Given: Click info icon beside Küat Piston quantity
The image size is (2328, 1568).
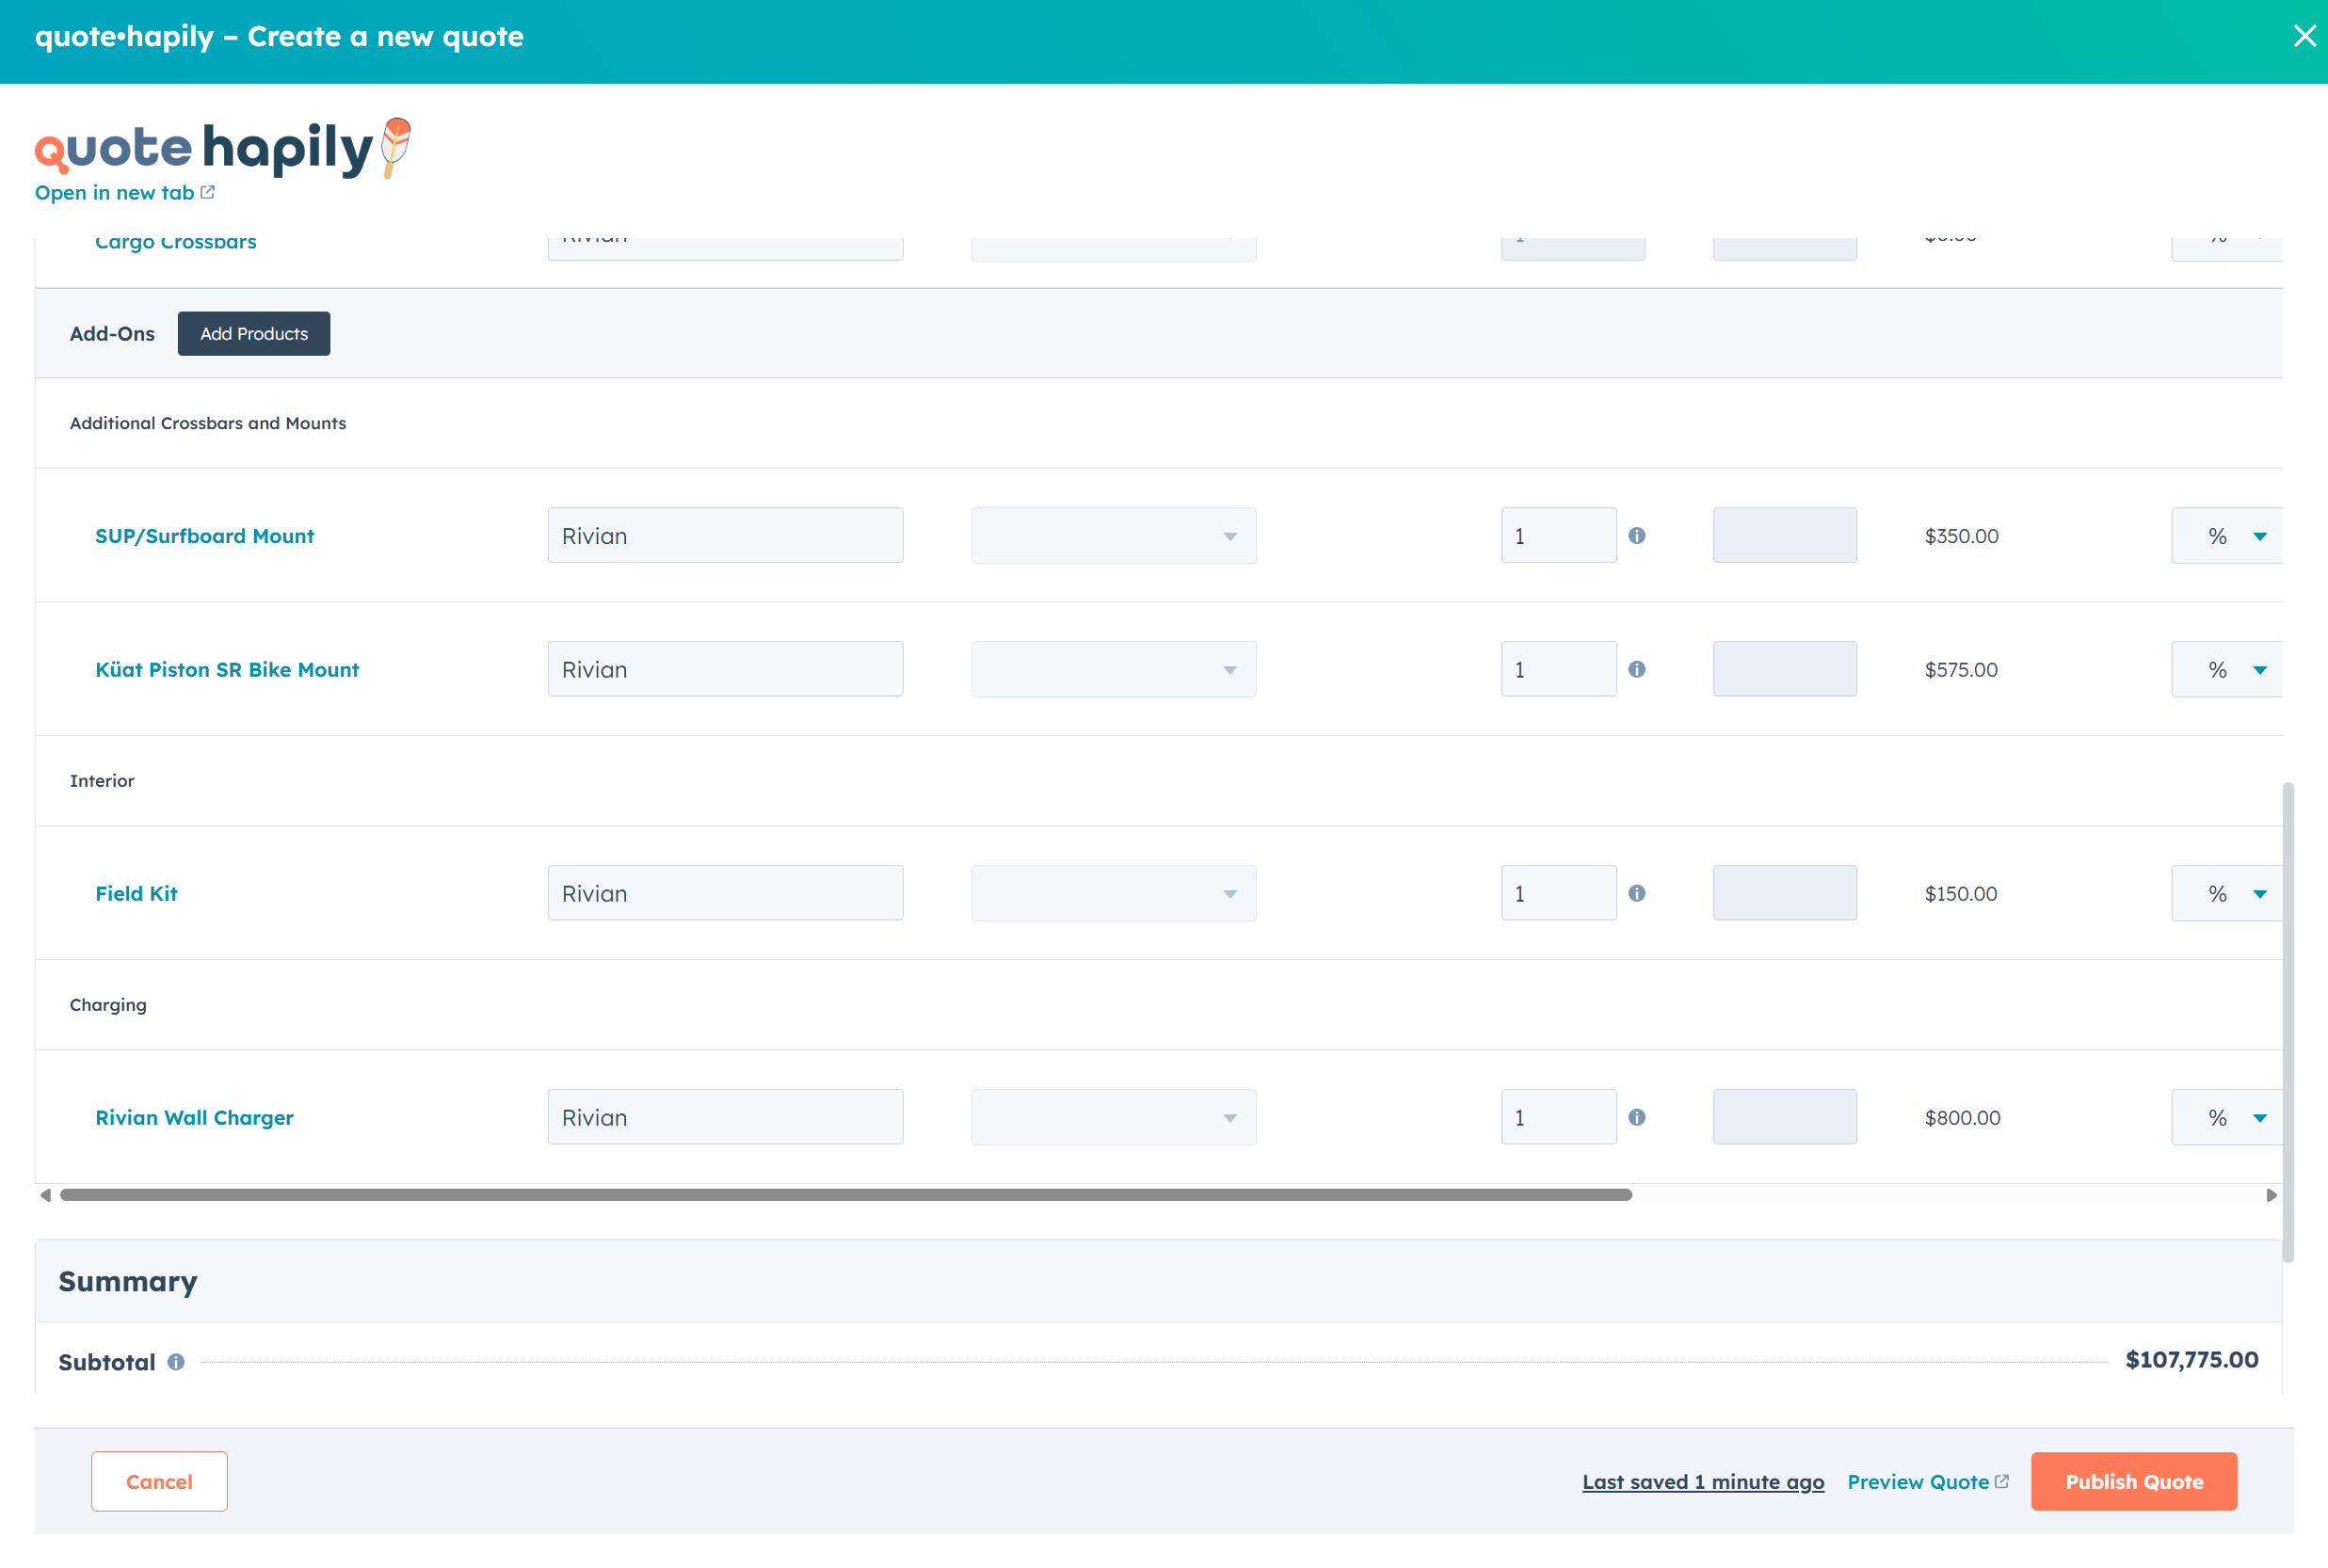Looking at the screenshot, I should [x=1636, y=669].
